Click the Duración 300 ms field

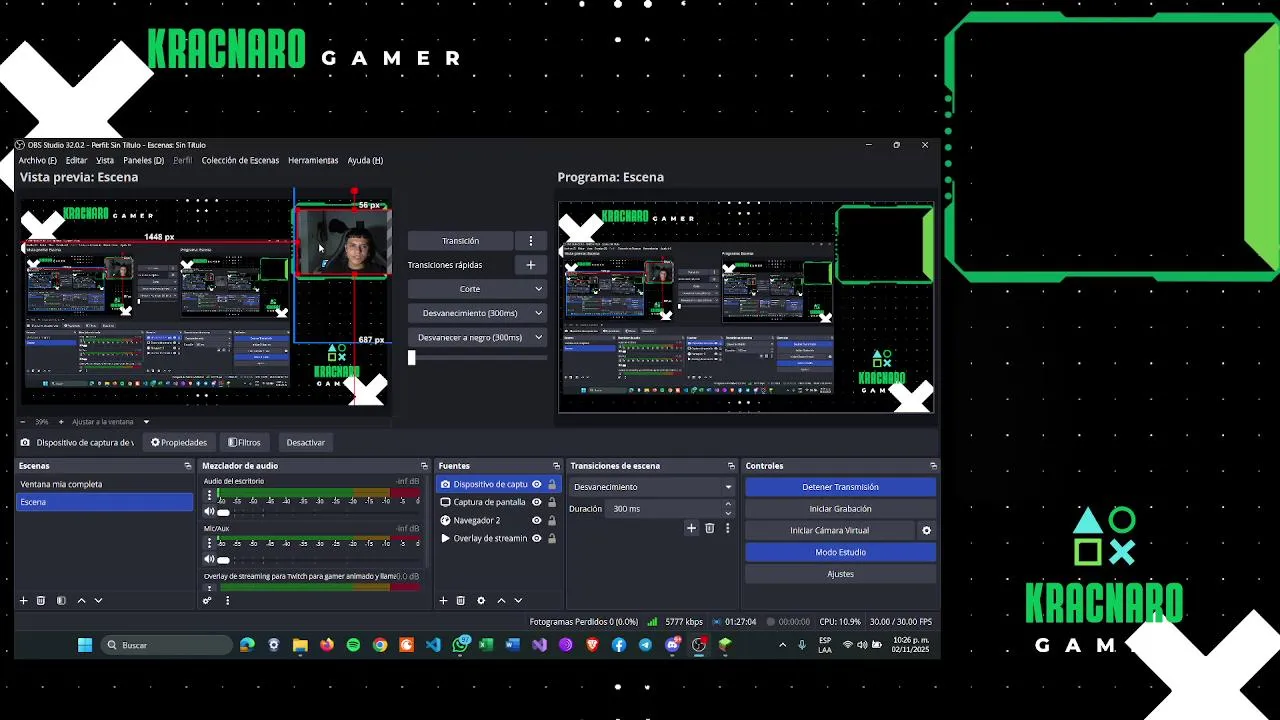[671, 509]
